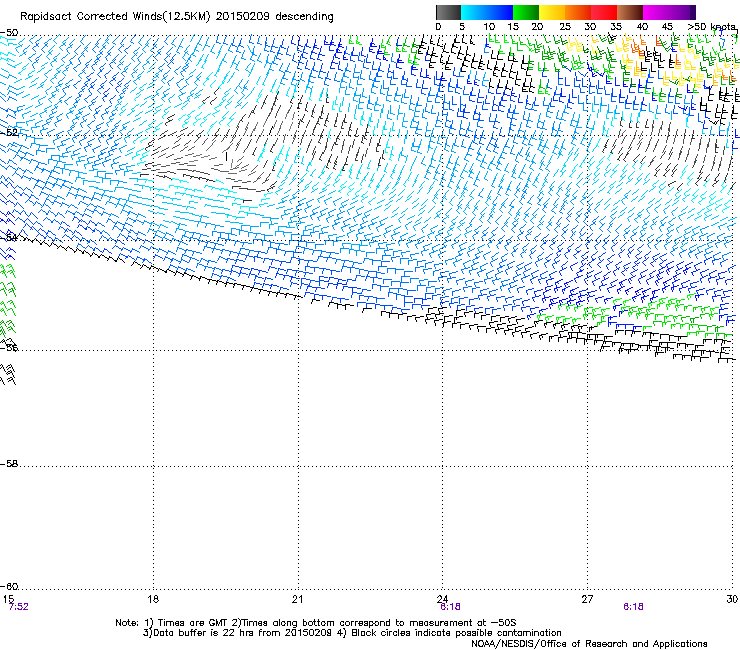The width and height of the screenshot is (740, 650).
Task: Click the longitude axis label '24'
Action: pos(442,599)
